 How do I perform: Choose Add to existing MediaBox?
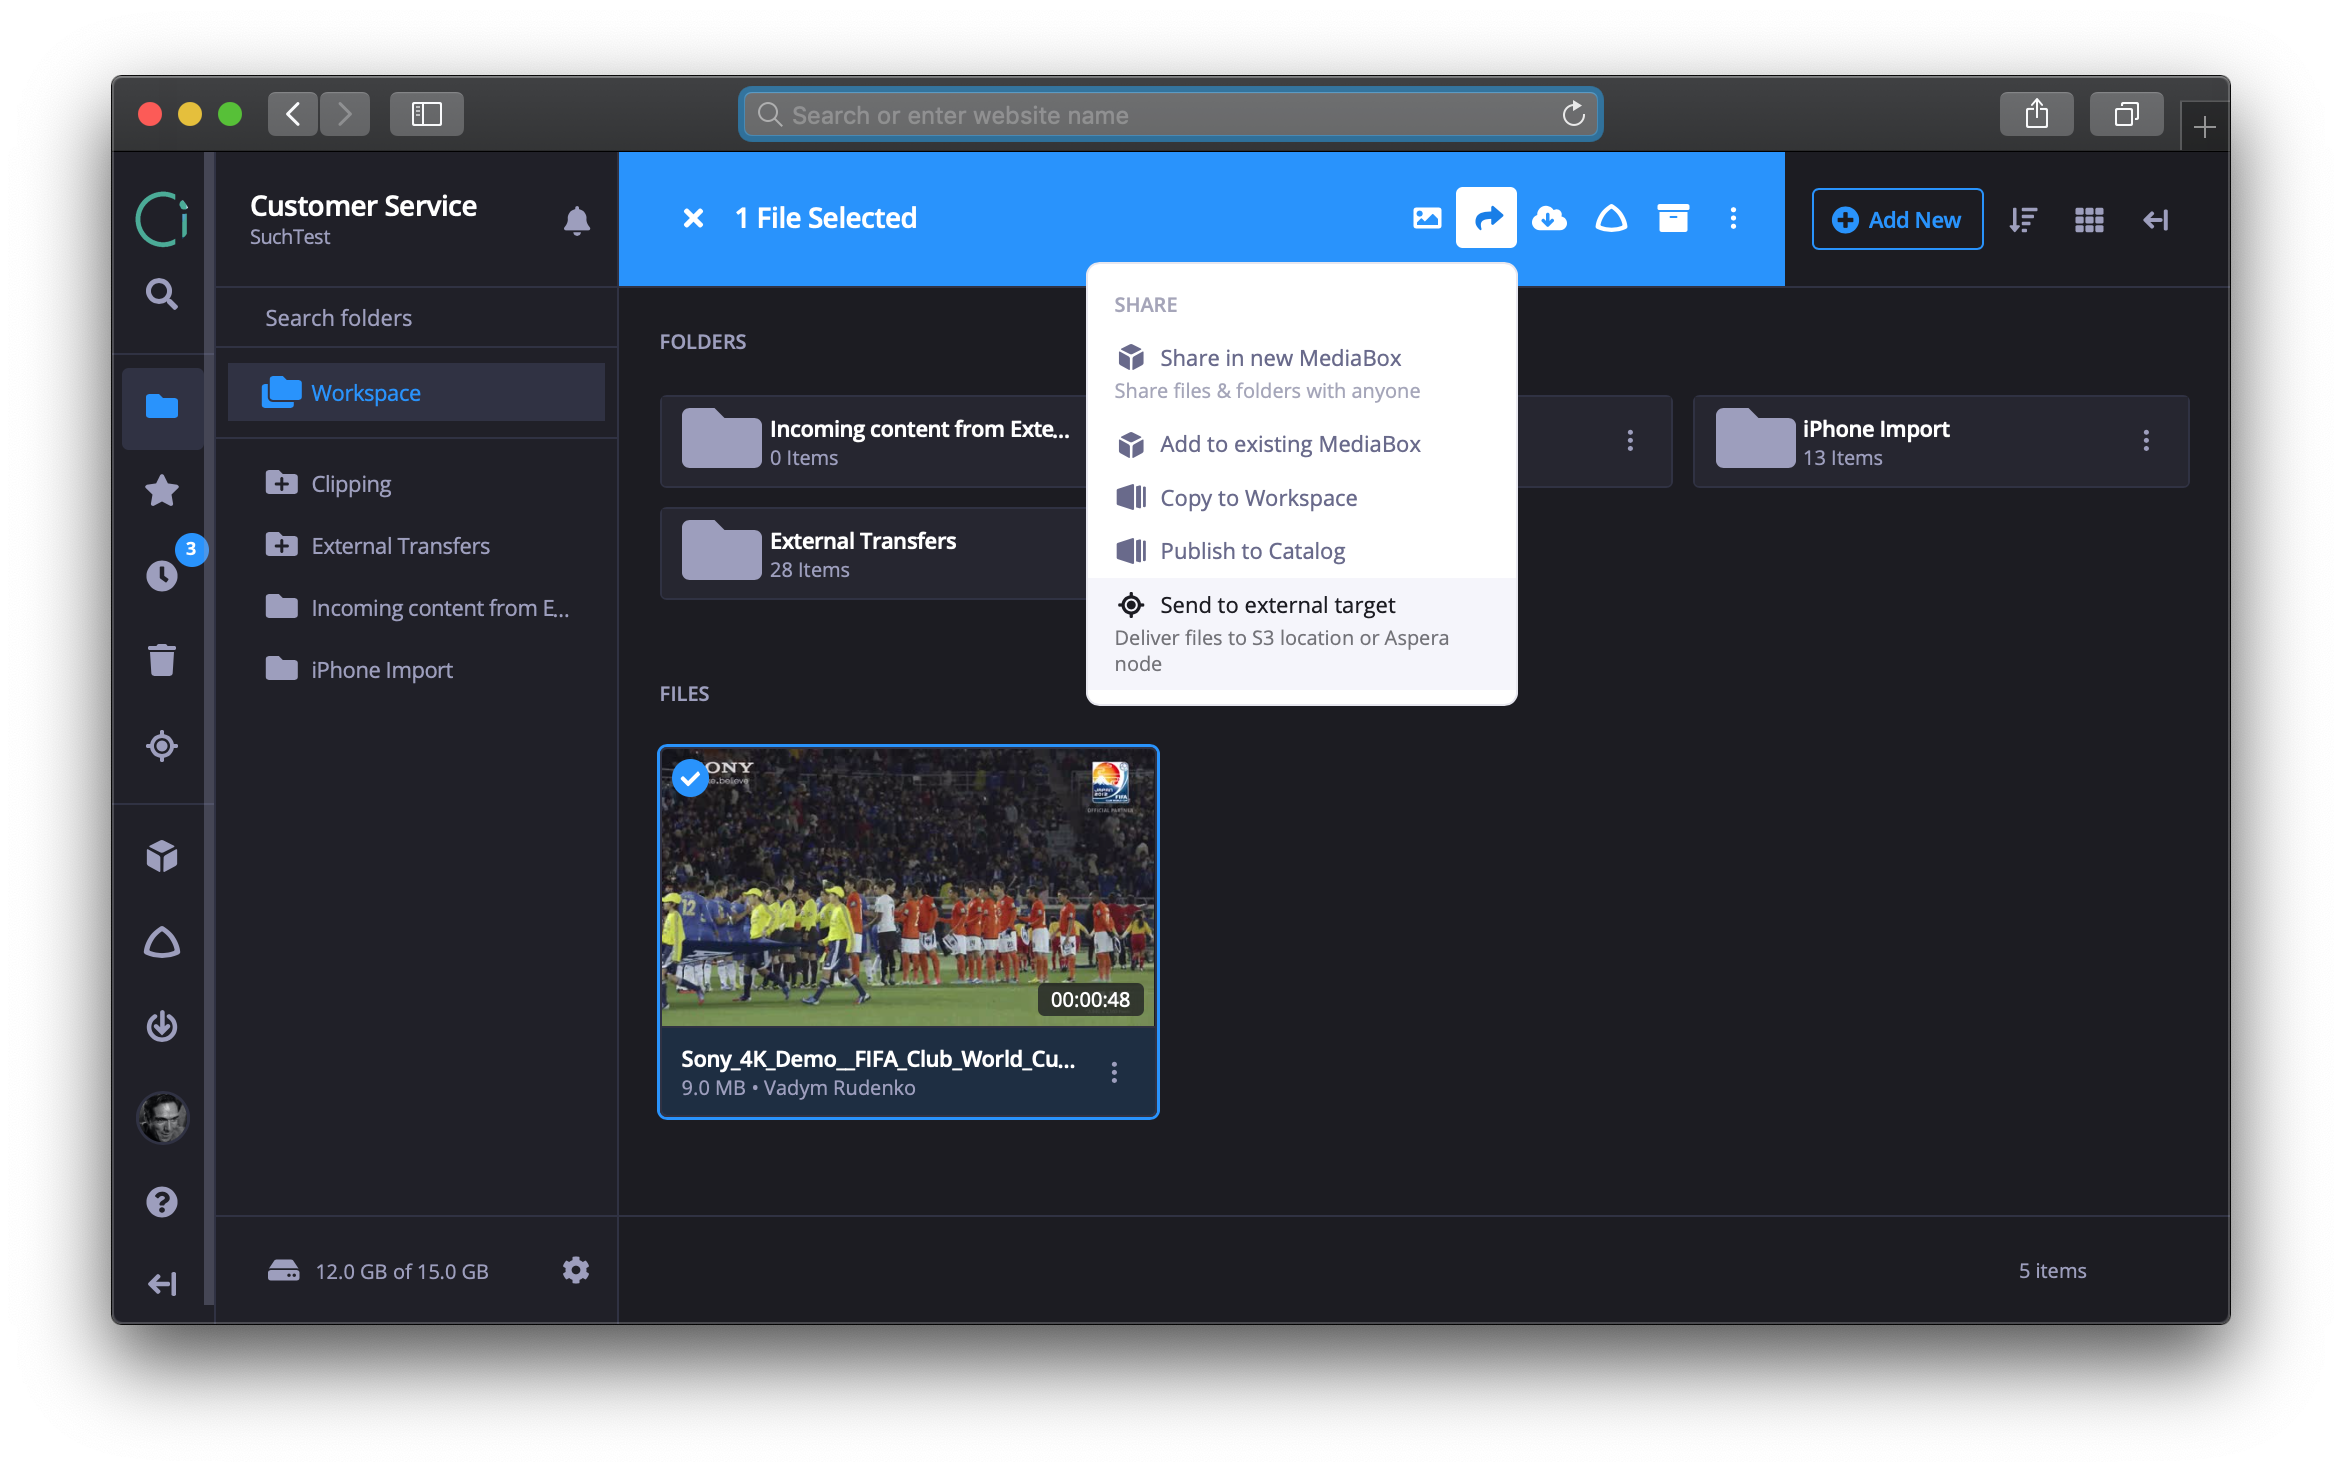pyautogui.click(x=1301, y=444)
